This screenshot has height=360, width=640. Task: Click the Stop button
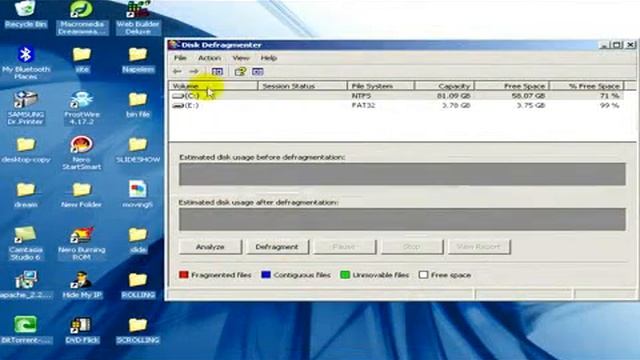coord(411,247)
